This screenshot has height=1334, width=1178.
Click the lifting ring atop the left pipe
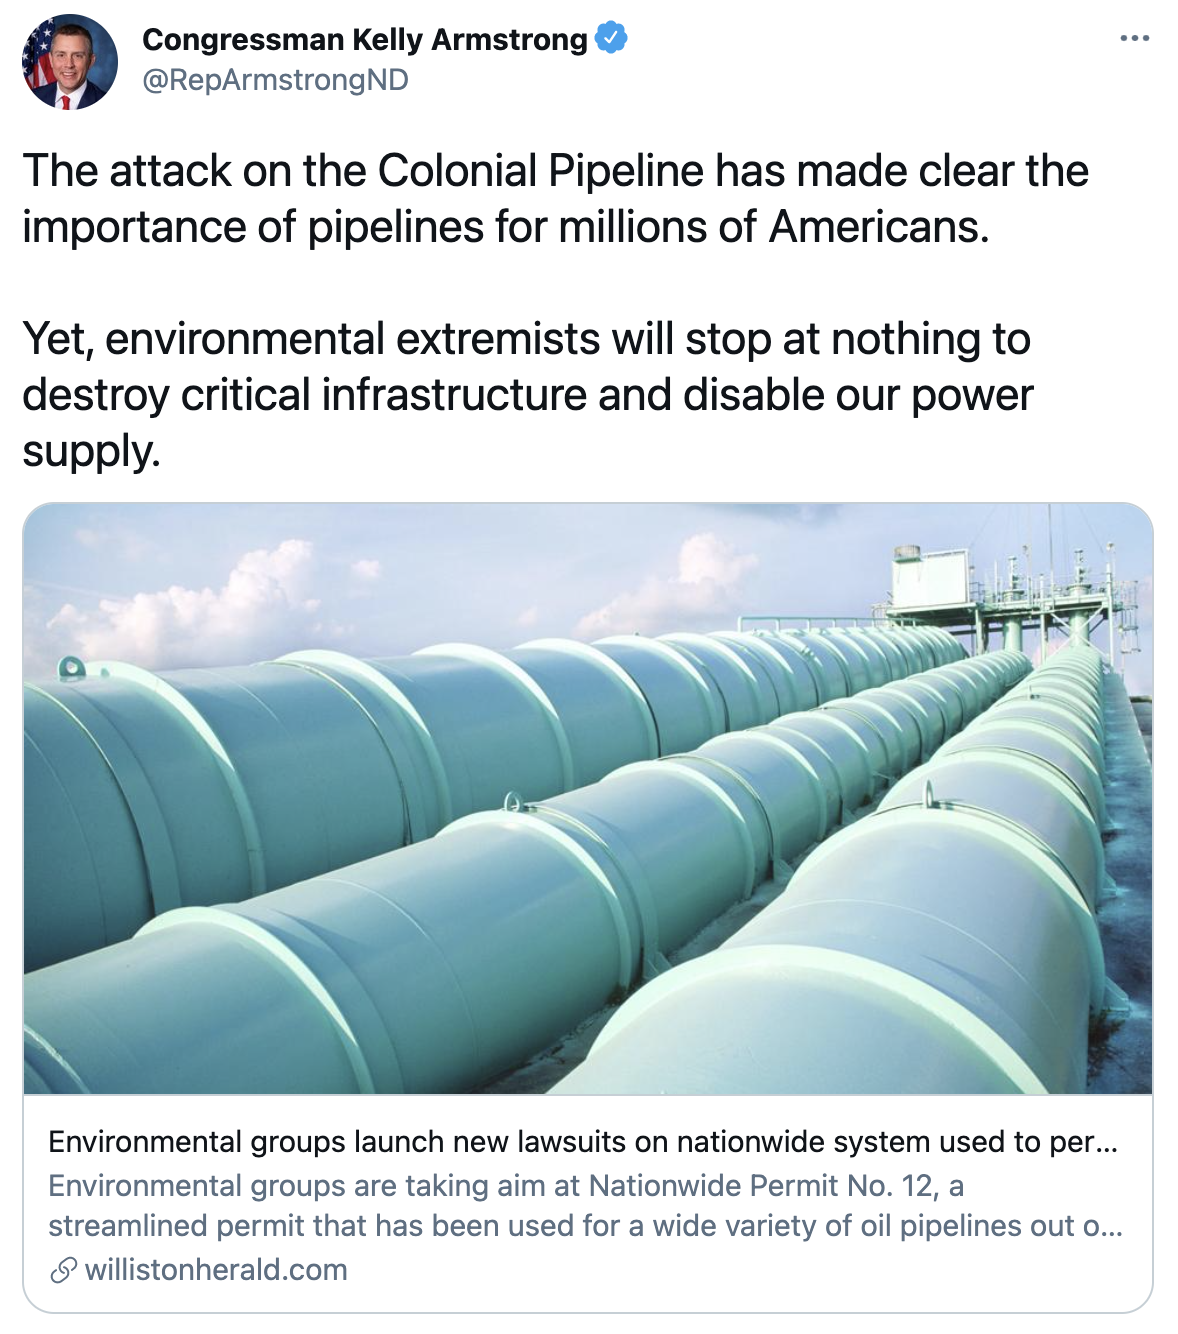point(72,667)
